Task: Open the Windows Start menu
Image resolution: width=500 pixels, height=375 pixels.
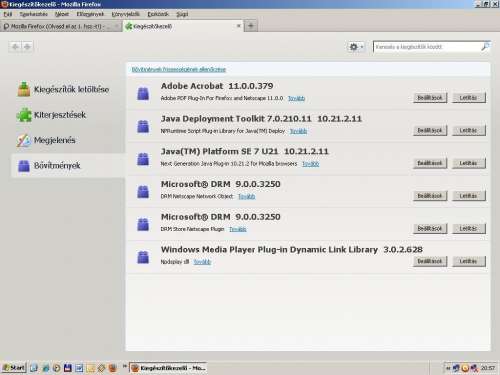Action: coord(14,368)
